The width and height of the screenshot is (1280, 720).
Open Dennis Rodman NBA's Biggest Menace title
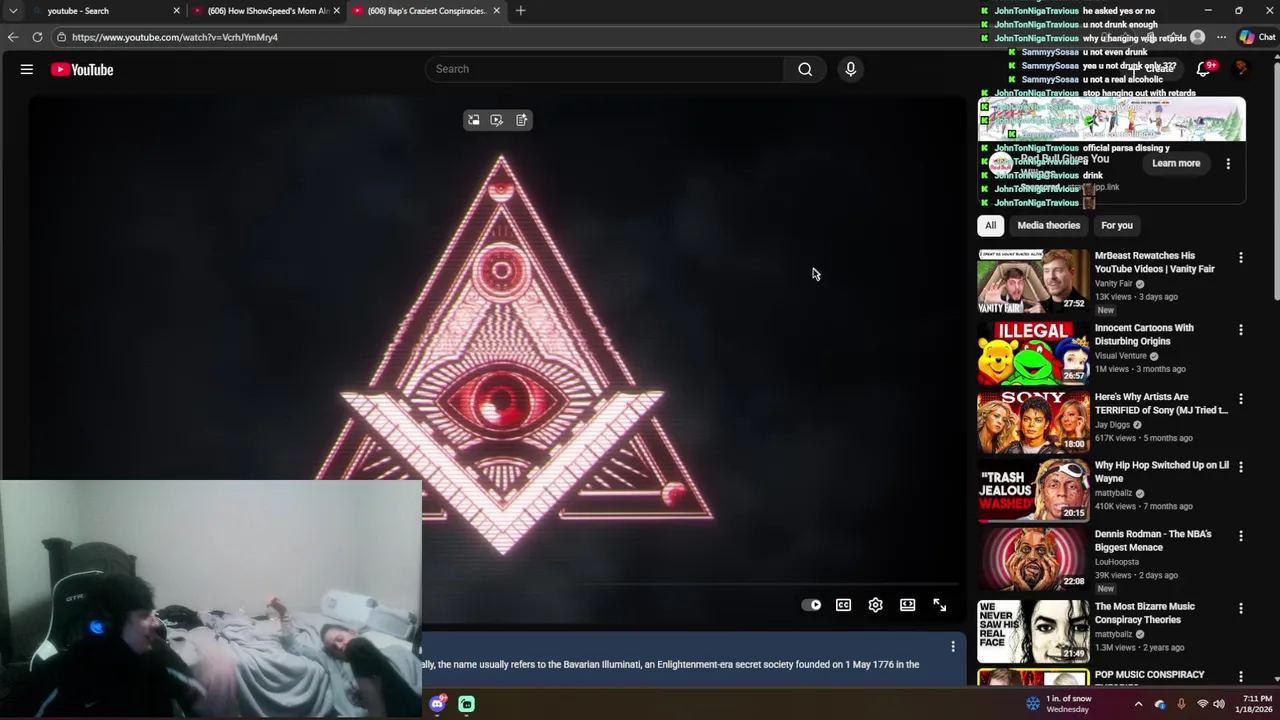click(1153, 540)
